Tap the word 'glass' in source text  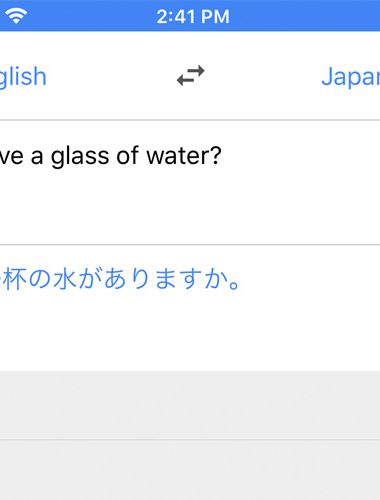click(x=80, y=156)
